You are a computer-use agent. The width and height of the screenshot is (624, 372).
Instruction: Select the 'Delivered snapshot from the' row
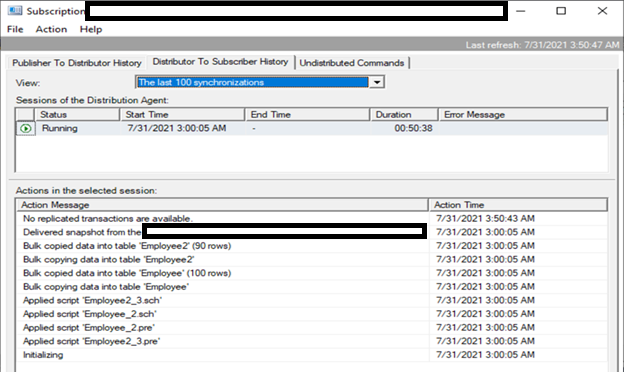pos(312,232)
